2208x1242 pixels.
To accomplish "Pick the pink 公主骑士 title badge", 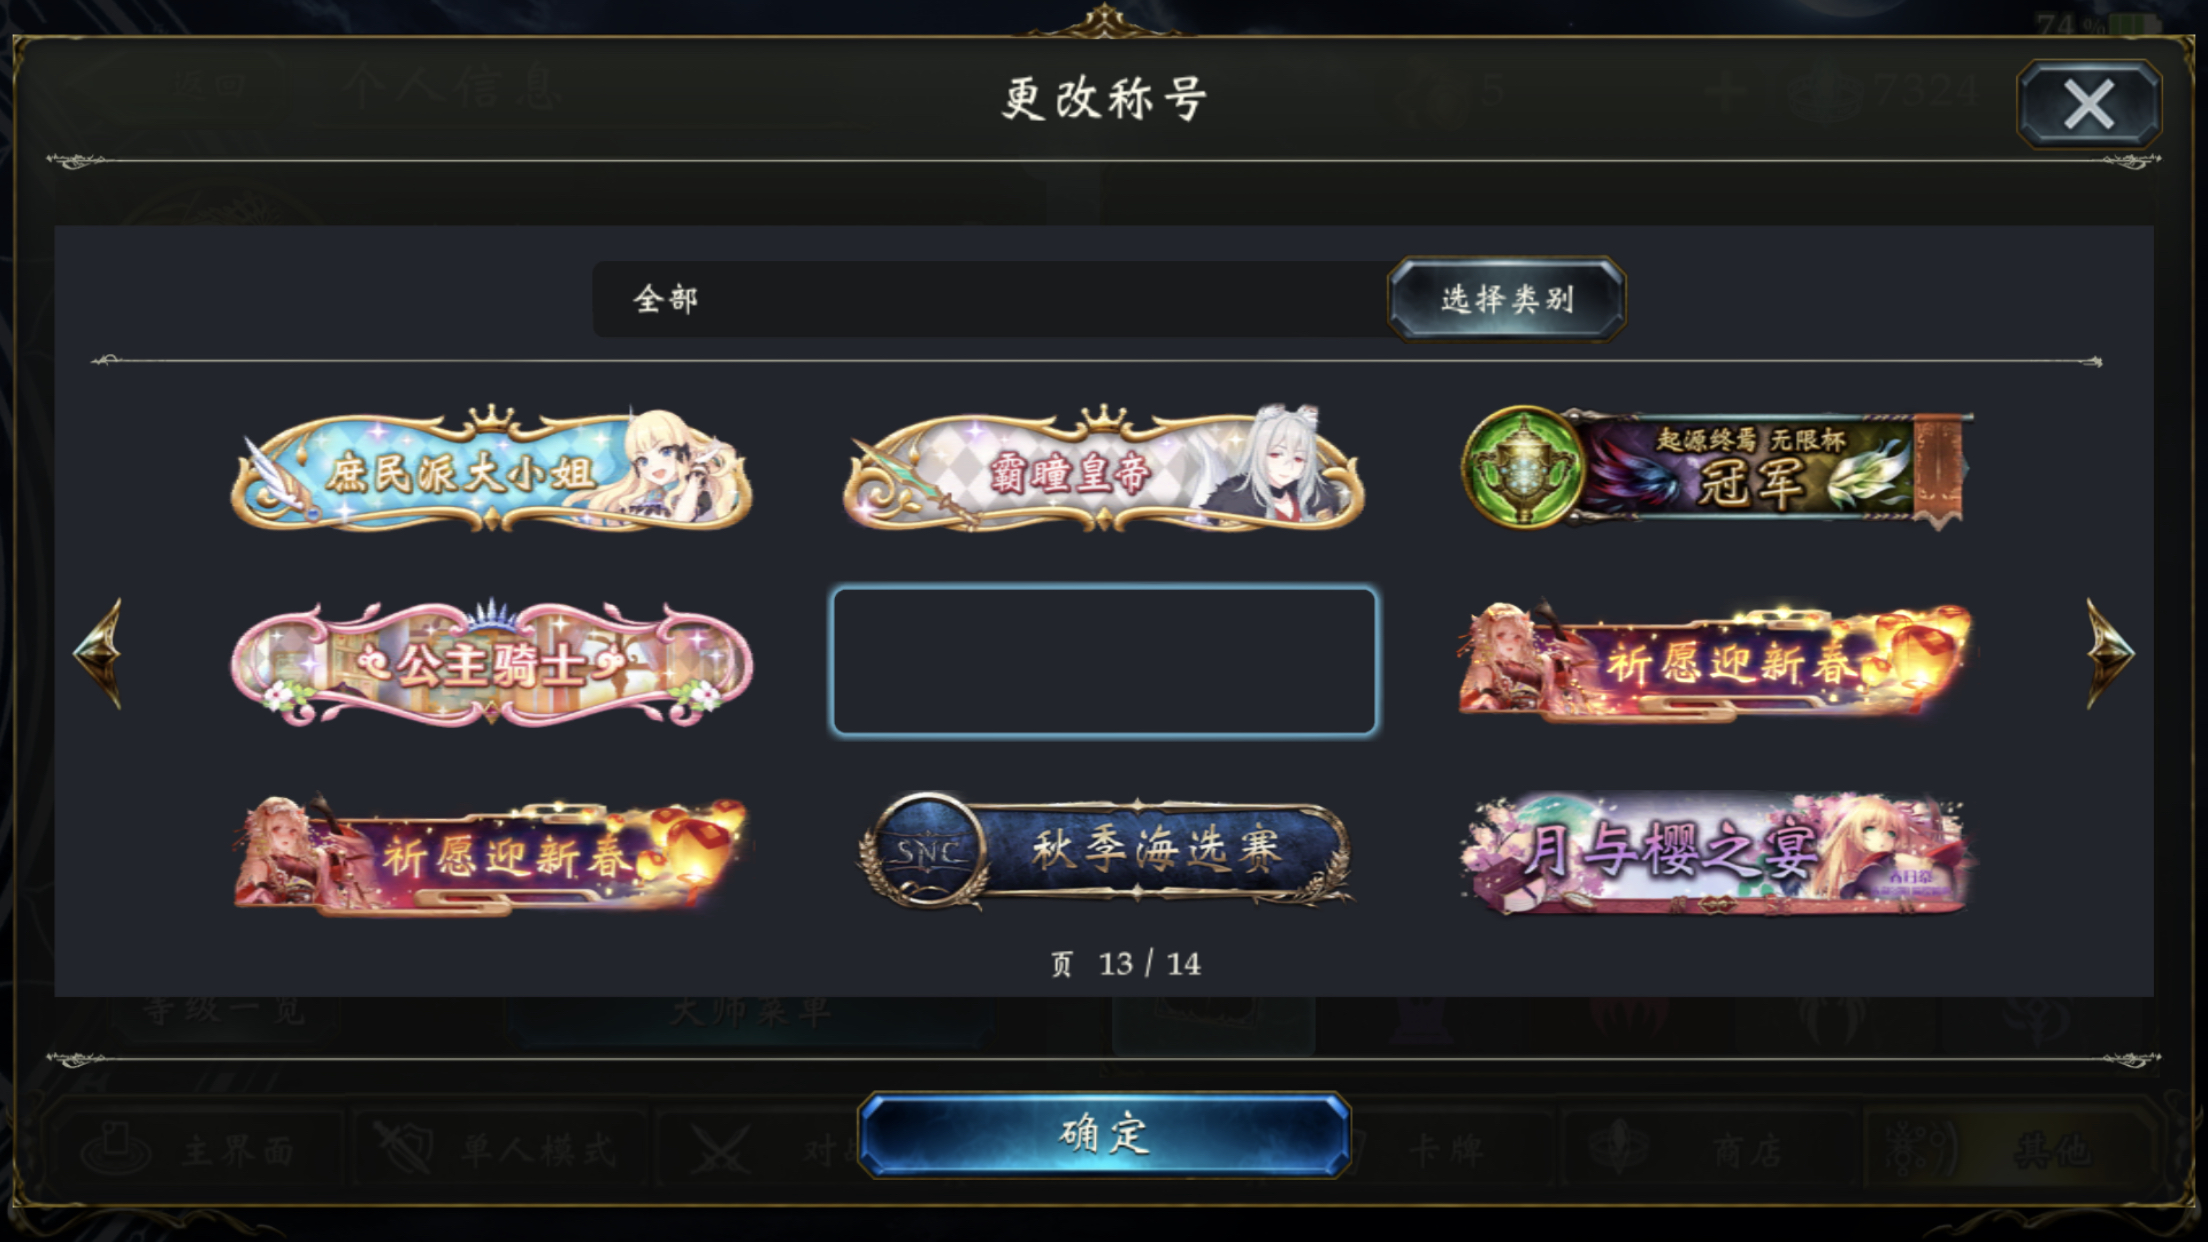I will coord(491,662).
